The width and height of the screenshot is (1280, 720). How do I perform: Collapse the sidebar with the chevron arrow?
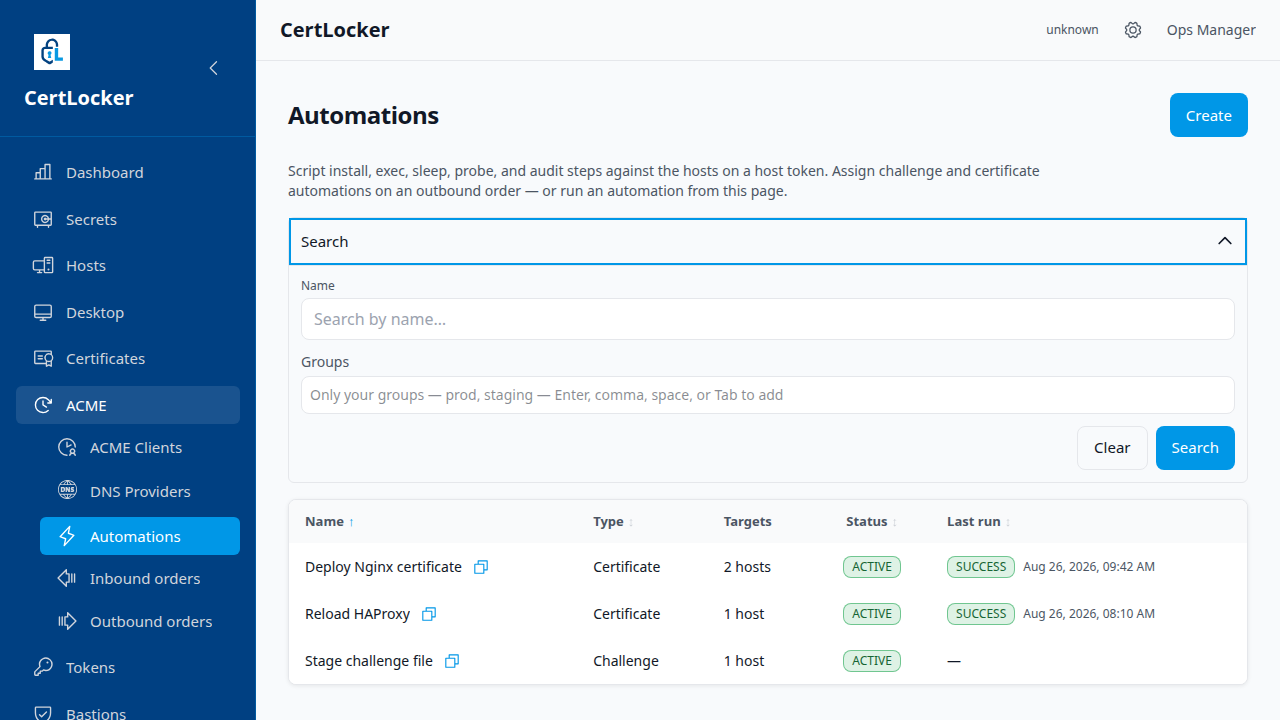click(x=213, y=68)
